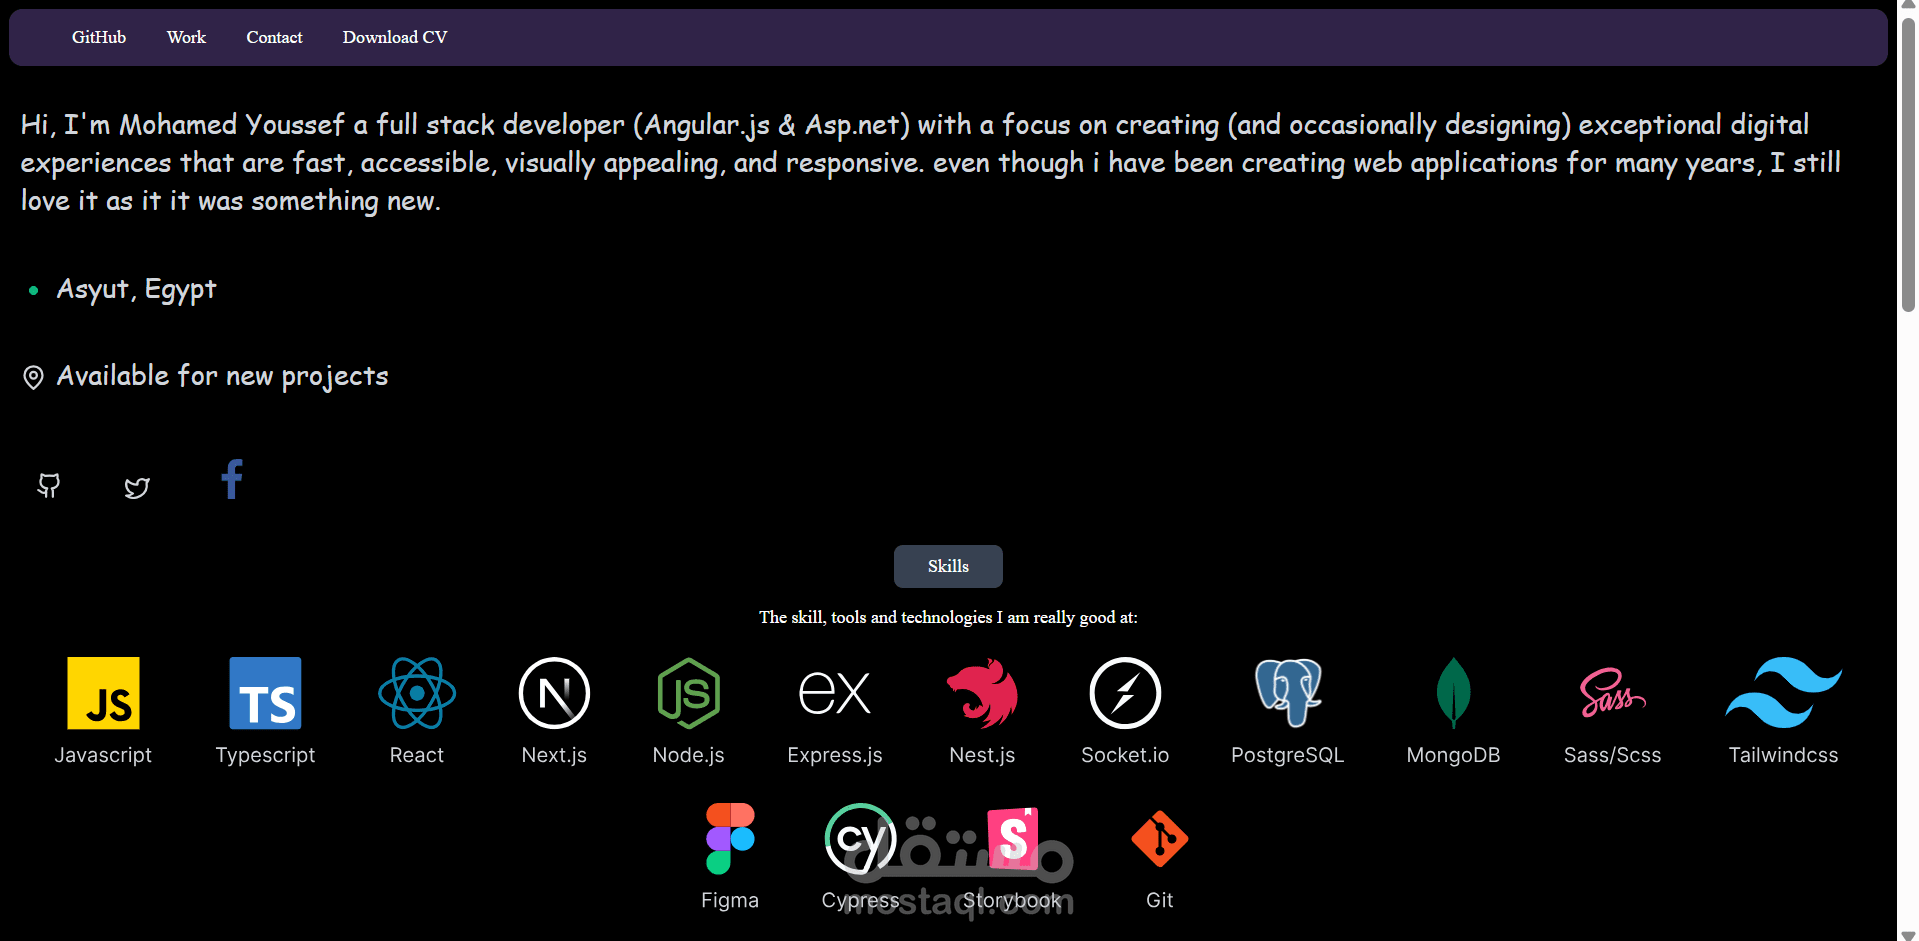Image resolution: width=1919 pixels, height=941 pixels.
Task: Open the Contact nav link
Action: (x=274, y=37)
